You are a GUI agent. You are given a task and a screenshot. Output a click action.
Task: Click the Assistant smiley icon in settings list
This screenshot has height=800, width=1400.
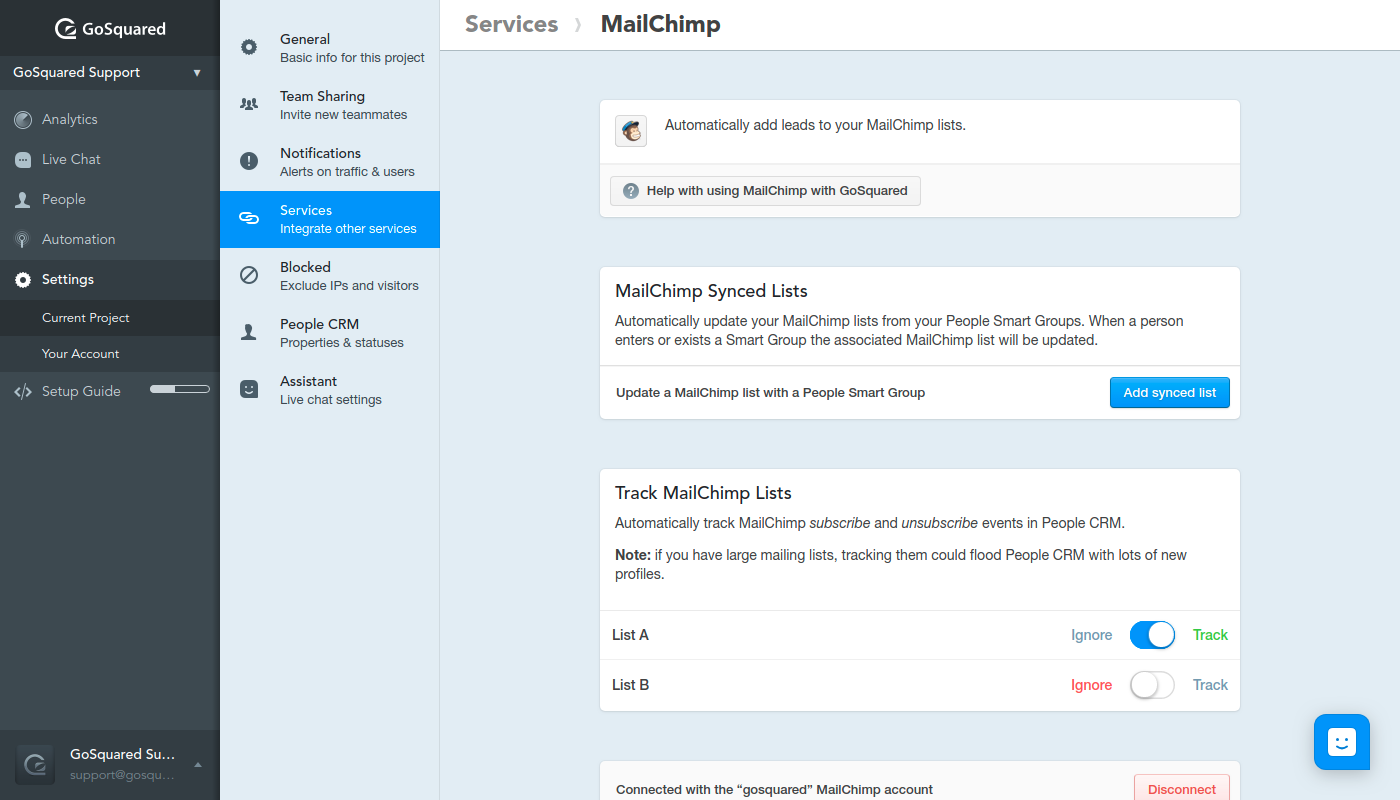249,389
